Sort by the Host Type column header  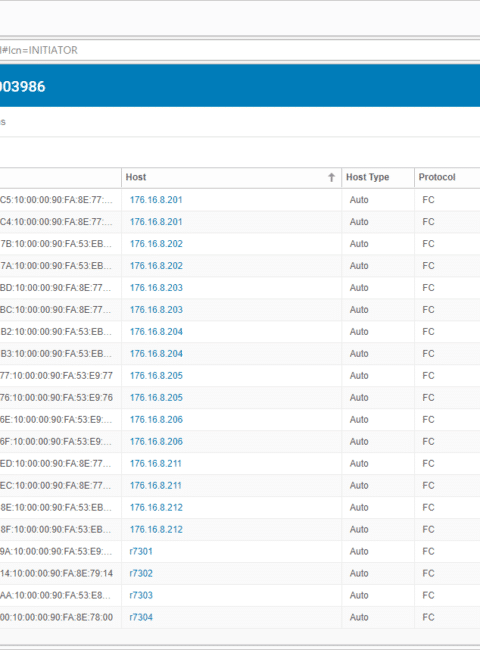(367, 177)
